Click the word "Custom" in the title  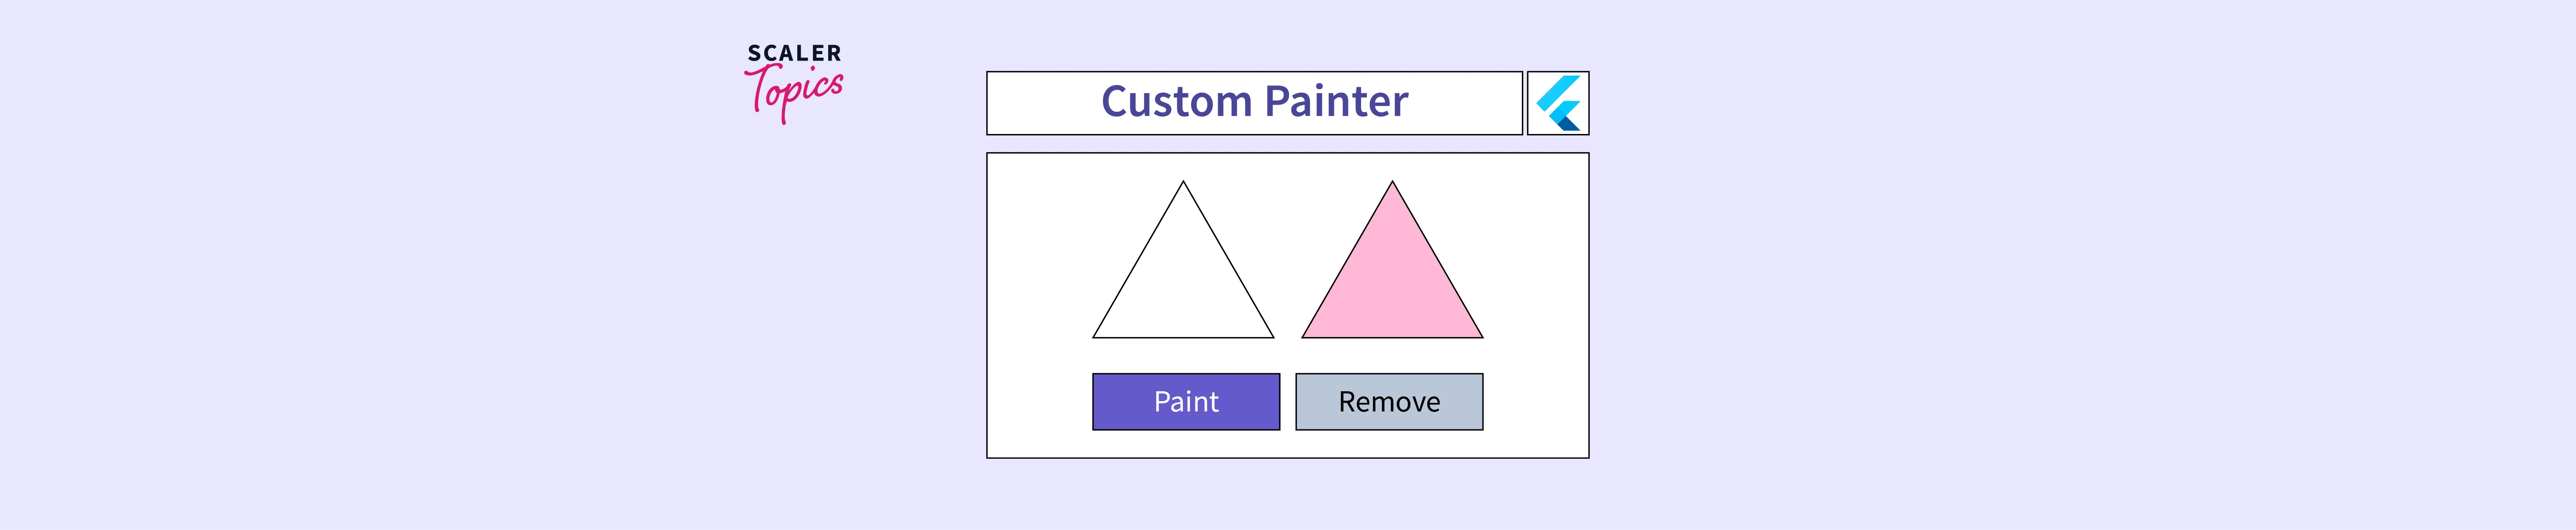1176,102
